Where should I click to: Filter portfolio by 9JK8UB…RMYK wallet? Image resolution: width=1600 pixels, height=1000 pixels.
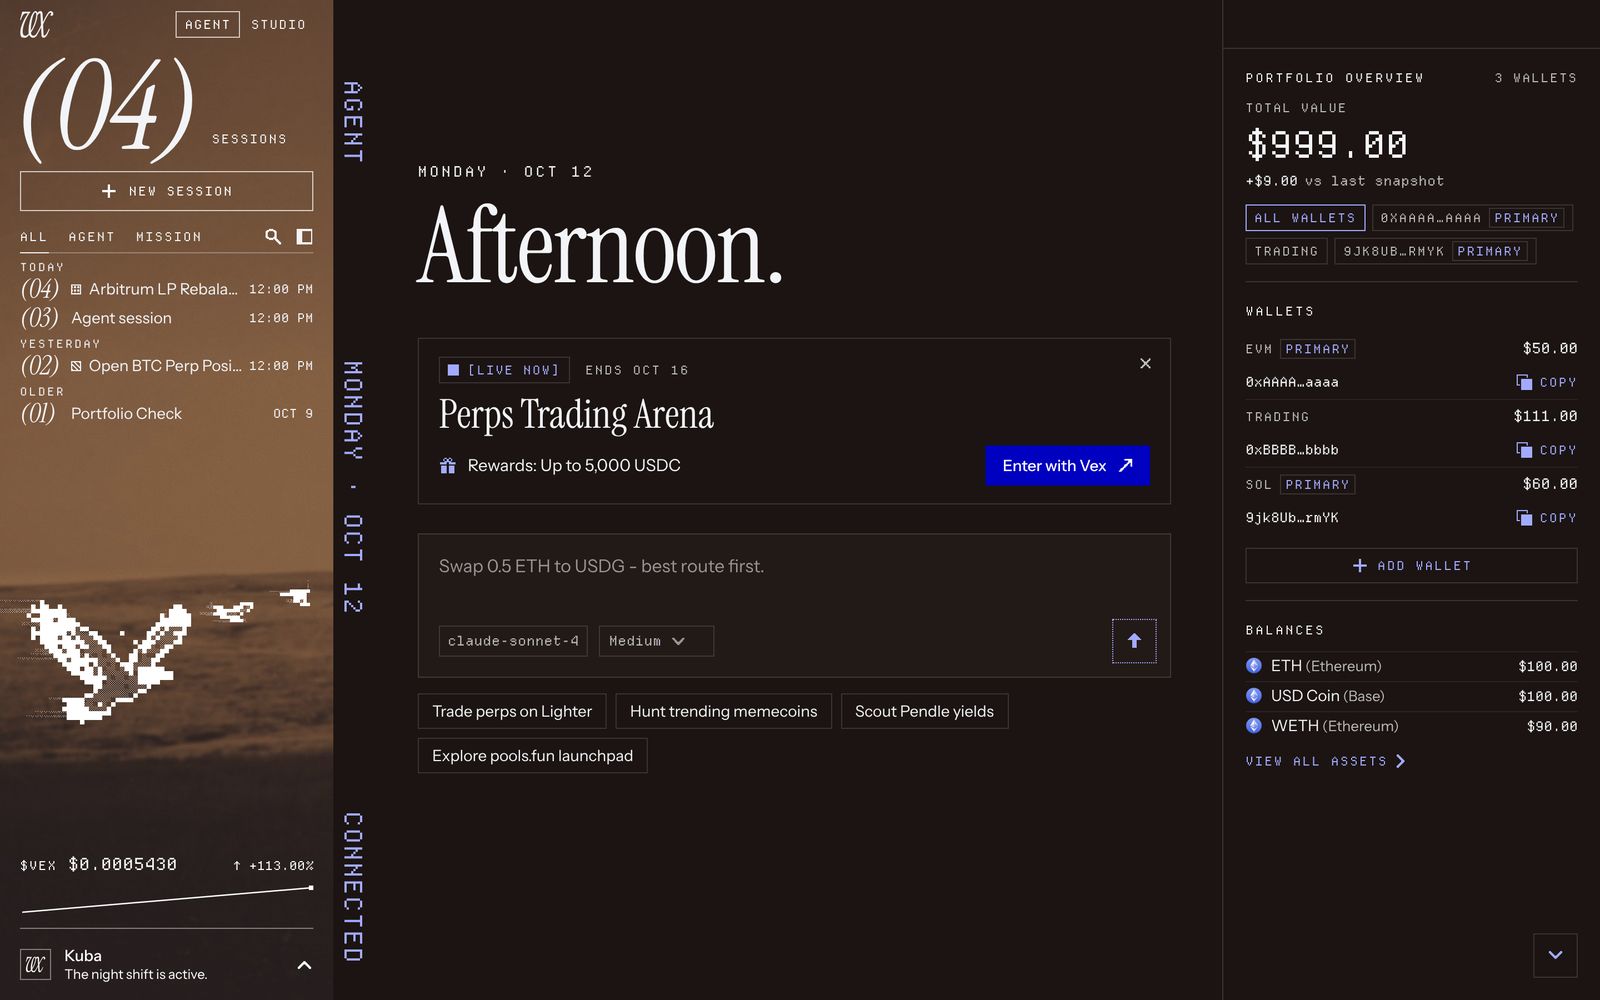pyautogui.click(x=1435, y=251)
